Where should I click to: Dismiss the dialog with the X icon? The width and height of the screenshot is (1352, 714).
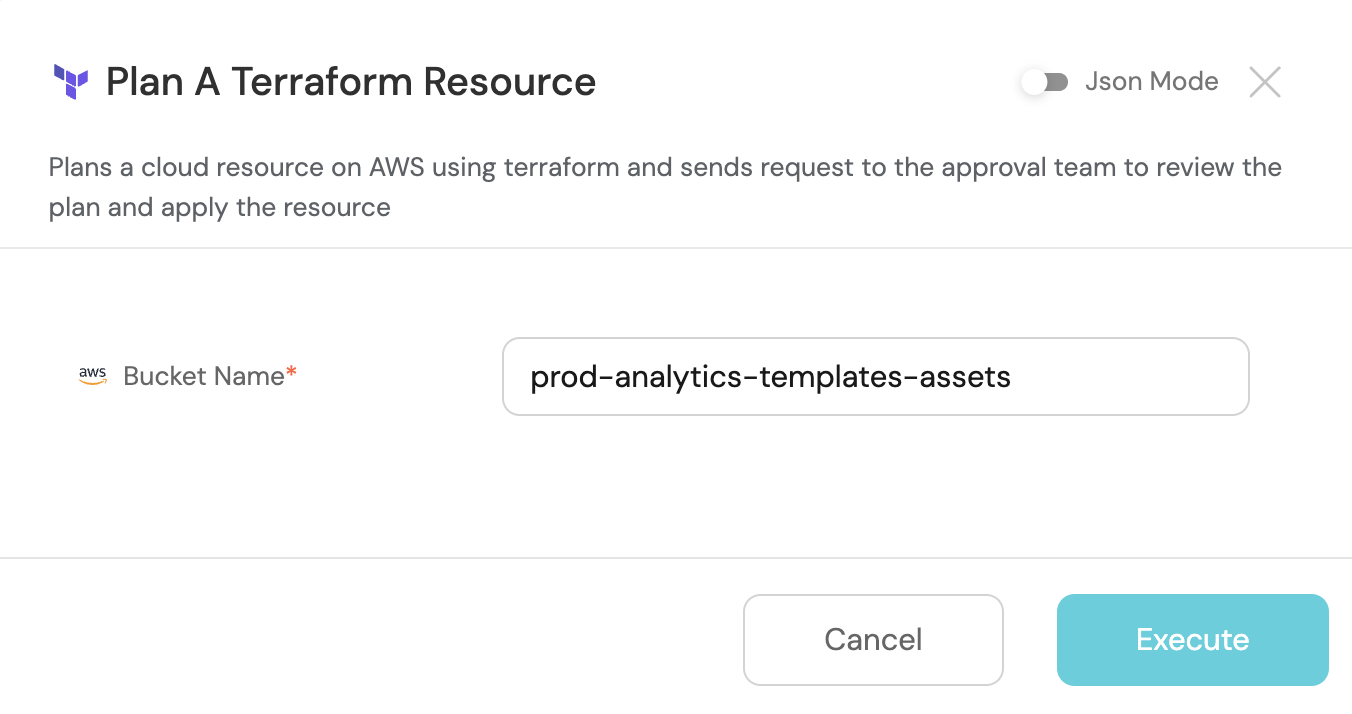pos(1265,82)
